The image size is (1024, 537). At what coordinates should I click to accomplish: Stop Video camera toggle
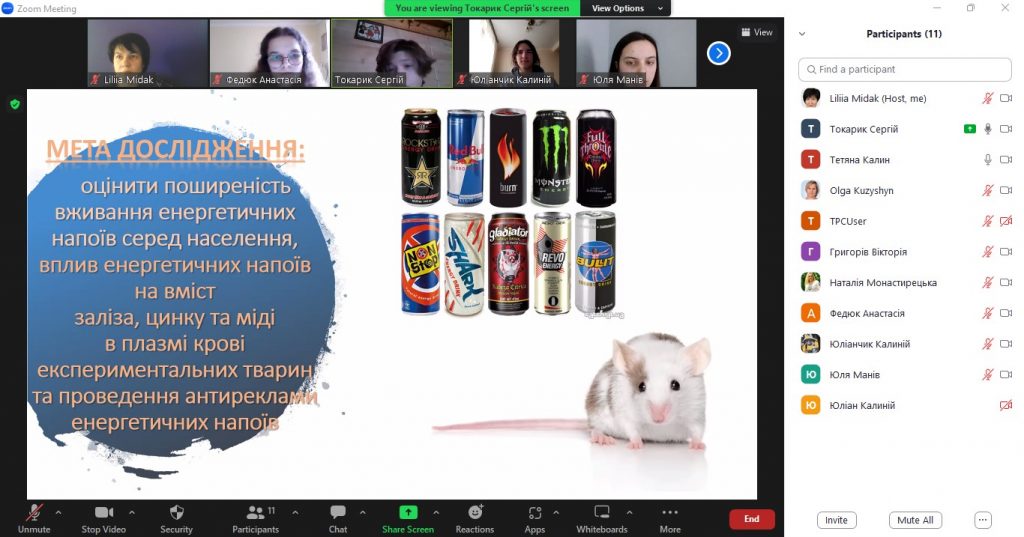pyautogui.click(x=104, y=513)
